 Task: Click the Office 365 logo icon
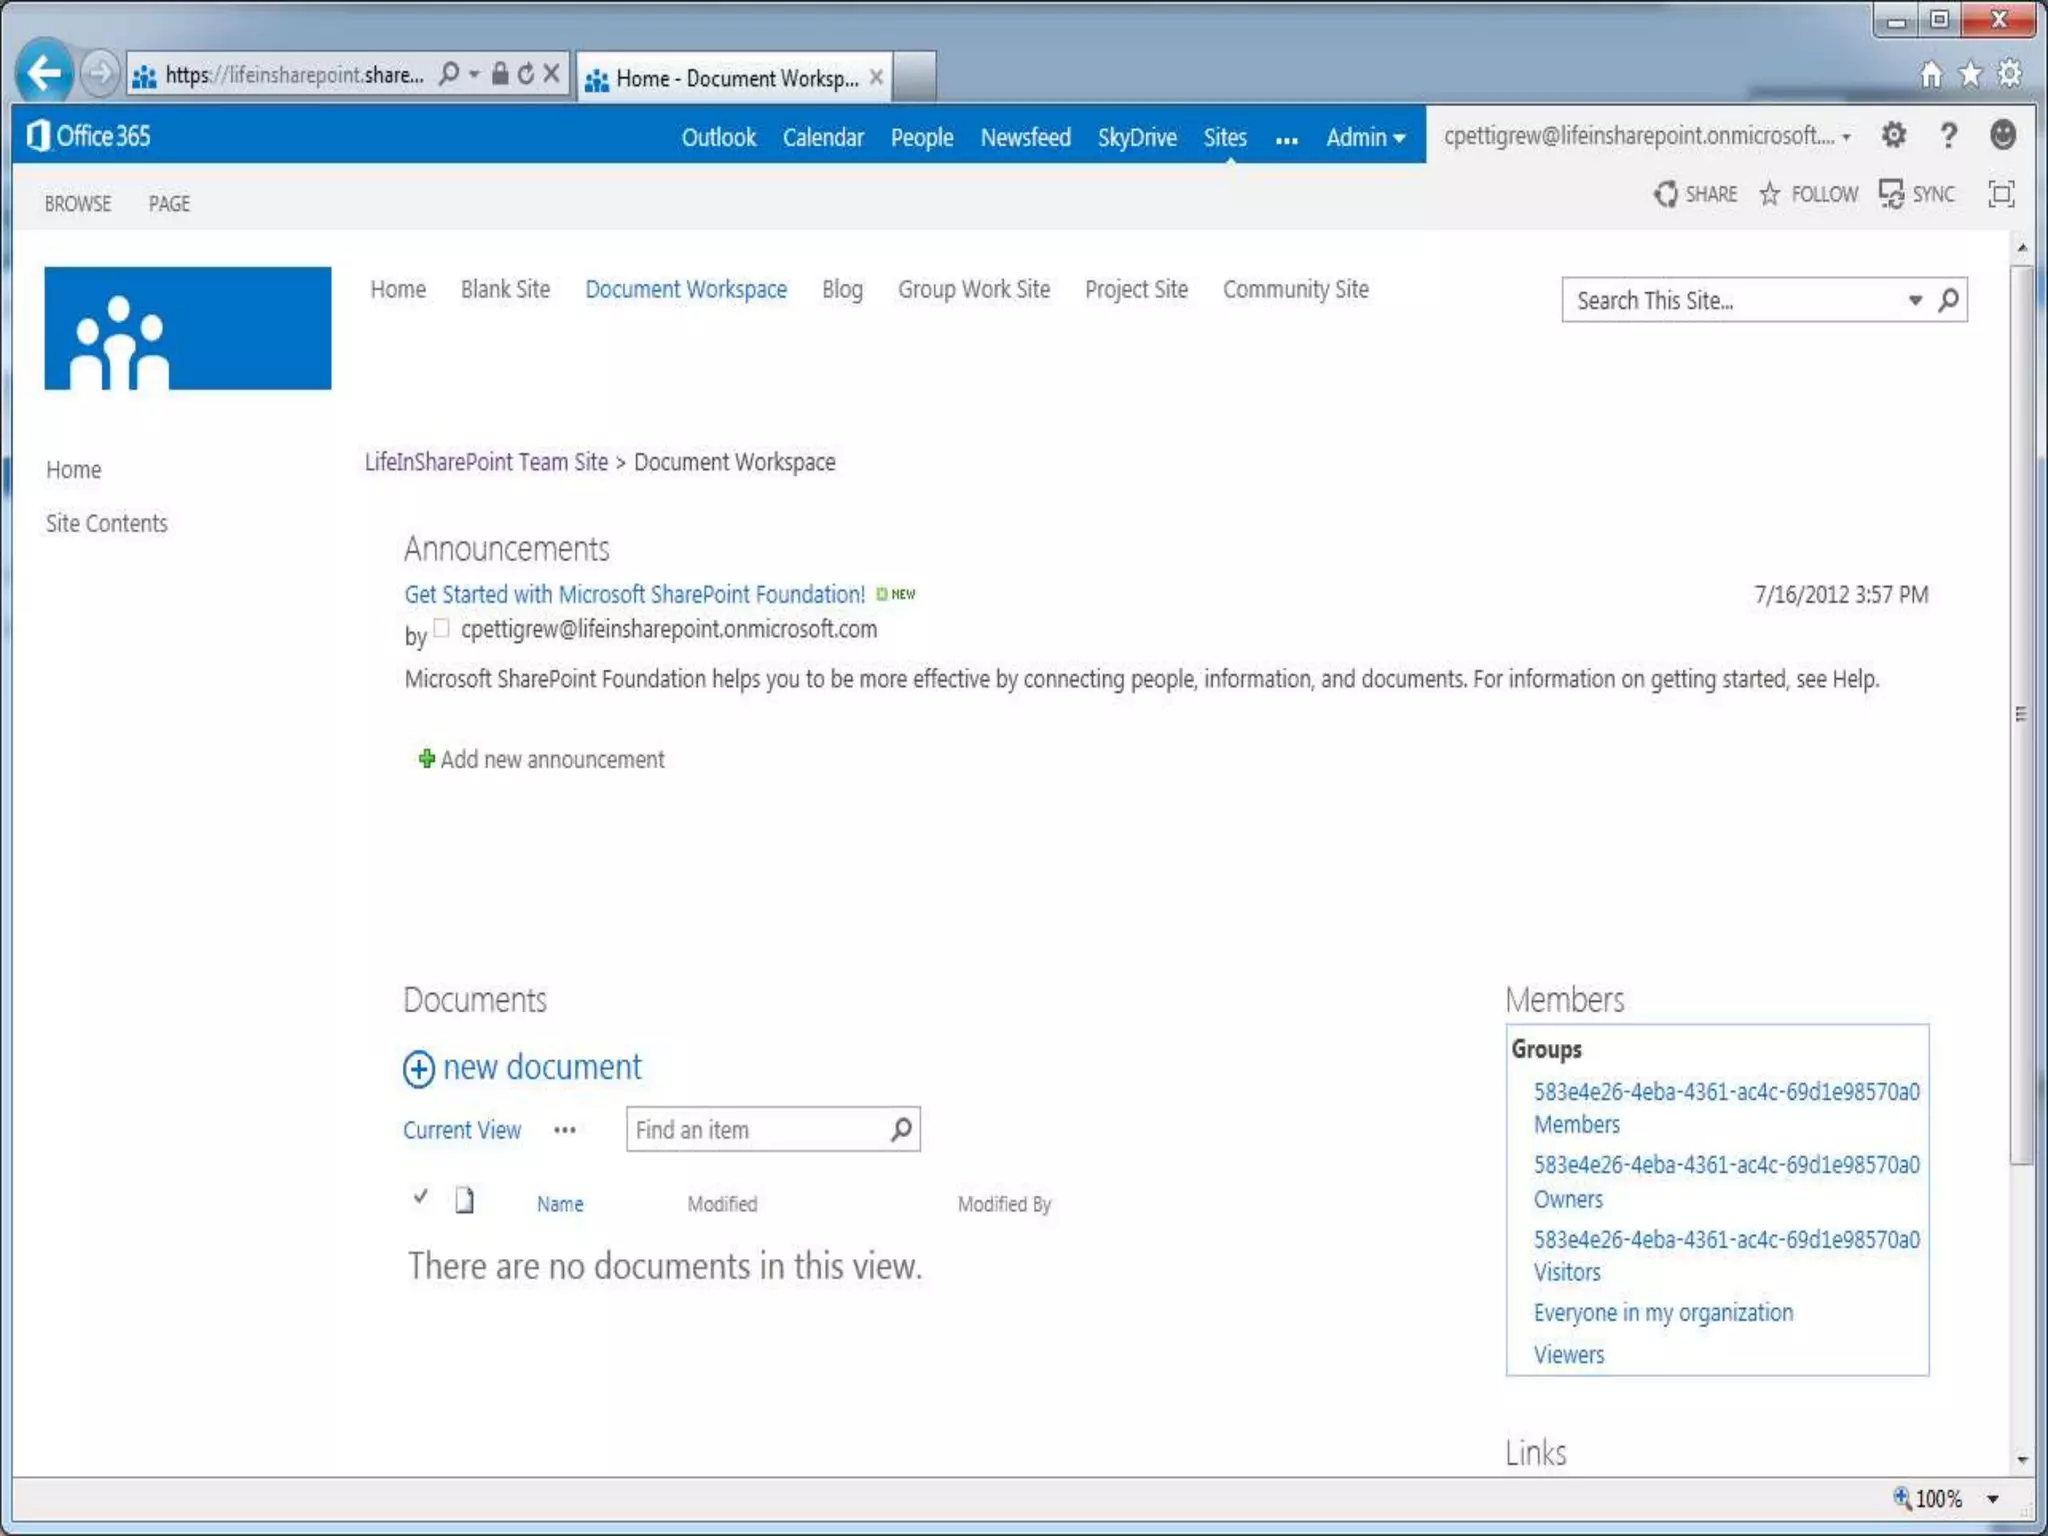(x=38, y=136)
